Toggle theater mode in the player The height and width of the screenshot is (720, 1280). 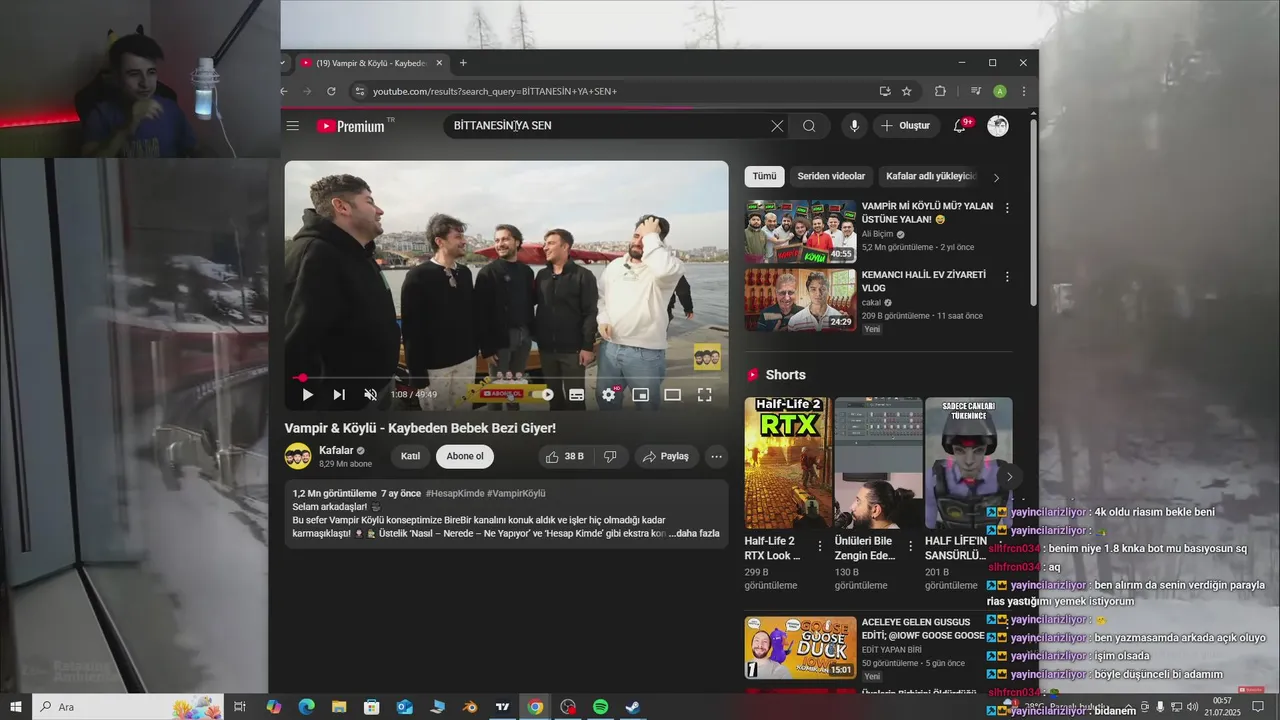tap(673, 395)
